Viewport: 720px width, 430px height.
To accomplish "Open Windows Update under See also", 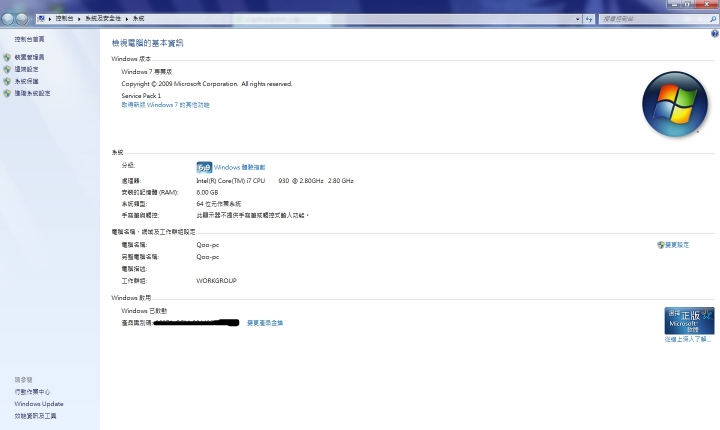I will [x=39, y=404].
